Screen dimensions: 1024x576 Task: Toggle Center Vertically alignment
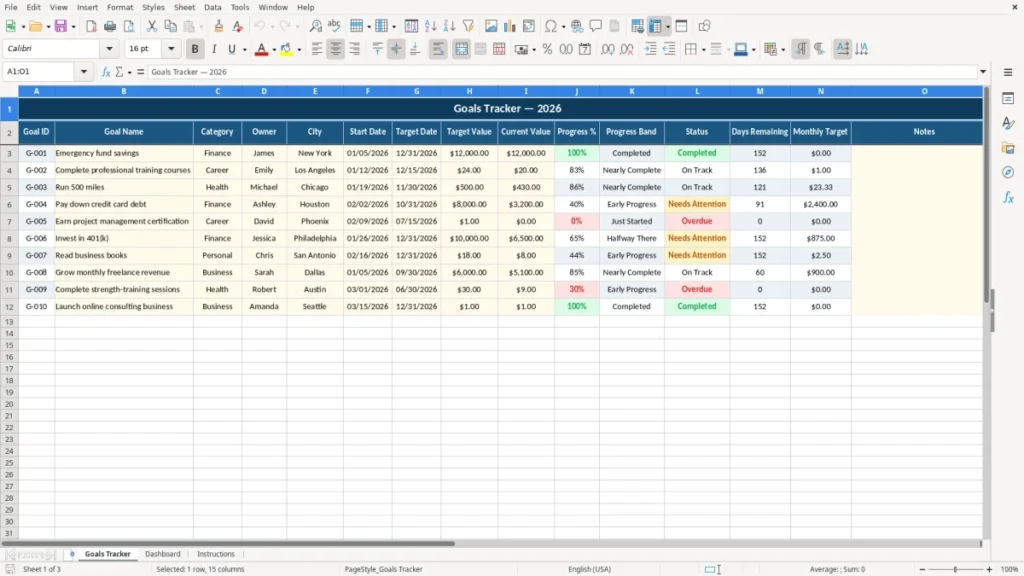(x=396, y=49)
